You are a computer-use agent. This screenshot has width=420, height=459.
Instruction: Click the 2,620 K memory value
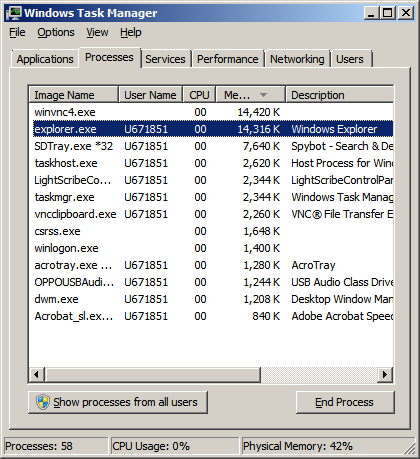click(x=261, y=163)
